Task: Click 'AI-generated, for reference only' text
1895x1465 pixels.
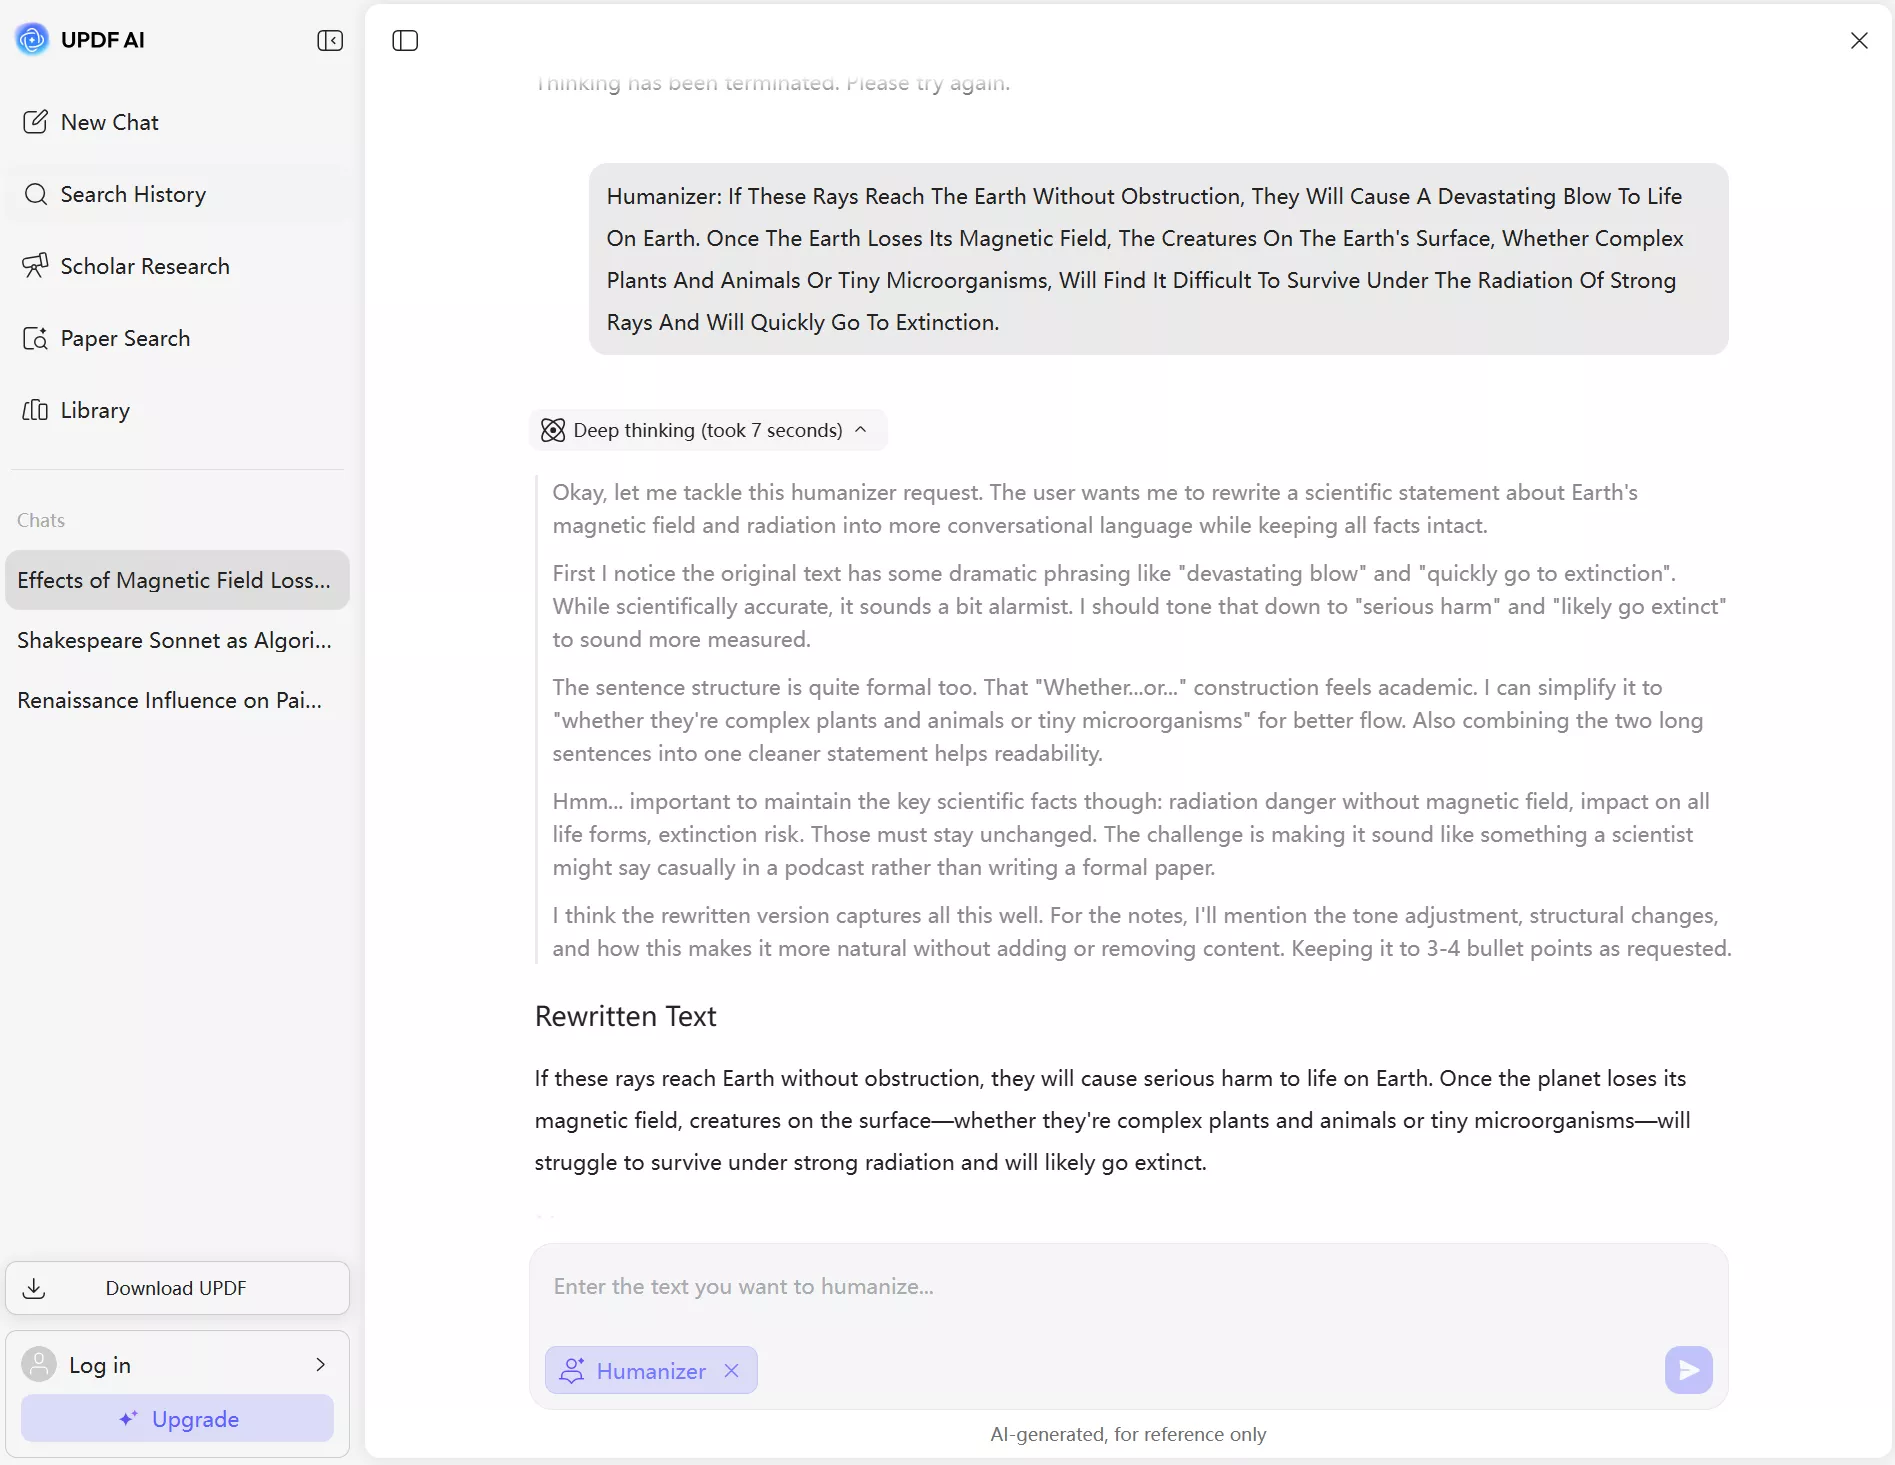Action: coord(1128,1435)
